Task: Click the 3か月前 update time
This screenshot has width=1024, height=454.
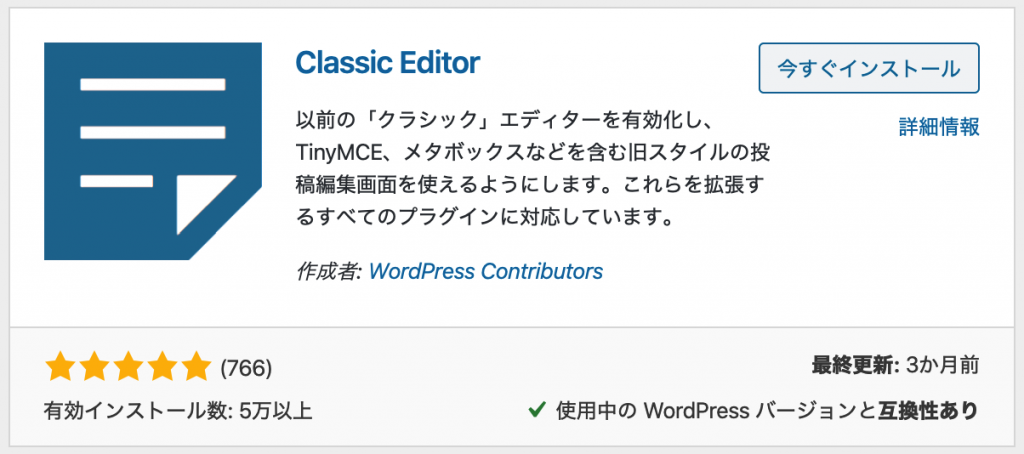Action: pos(941,364)
